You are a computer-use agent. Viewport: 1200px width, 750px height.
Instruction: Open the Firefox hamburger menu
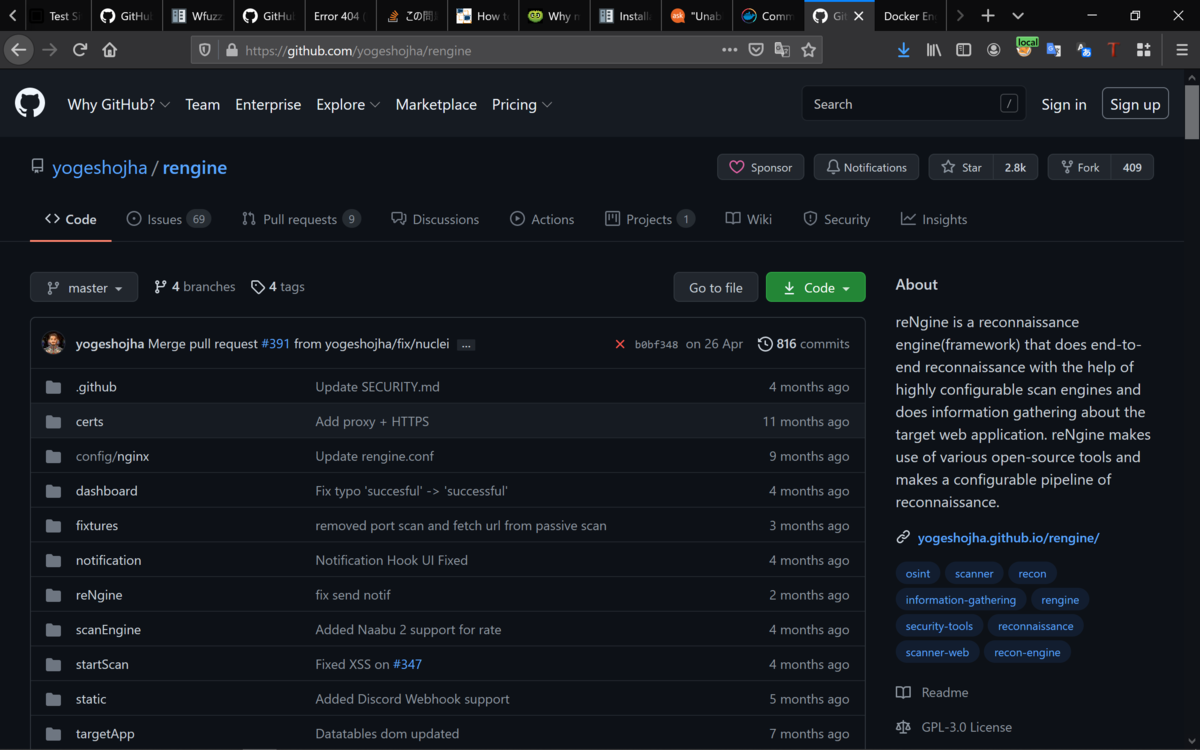tap(1182, 50)
